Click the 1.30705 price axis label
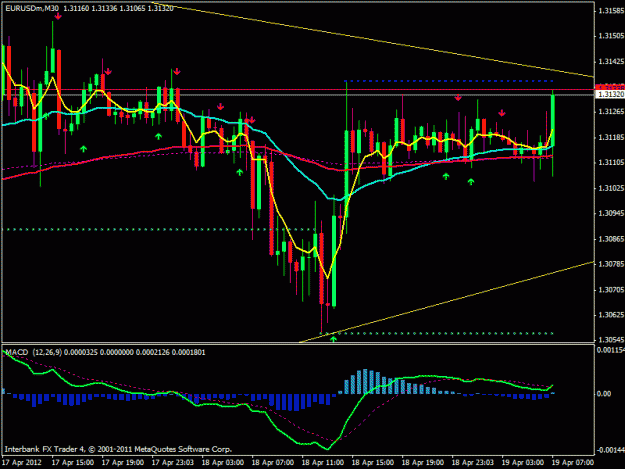The width and height of the screenshot is (625, 469). click(x=611, y=290)
